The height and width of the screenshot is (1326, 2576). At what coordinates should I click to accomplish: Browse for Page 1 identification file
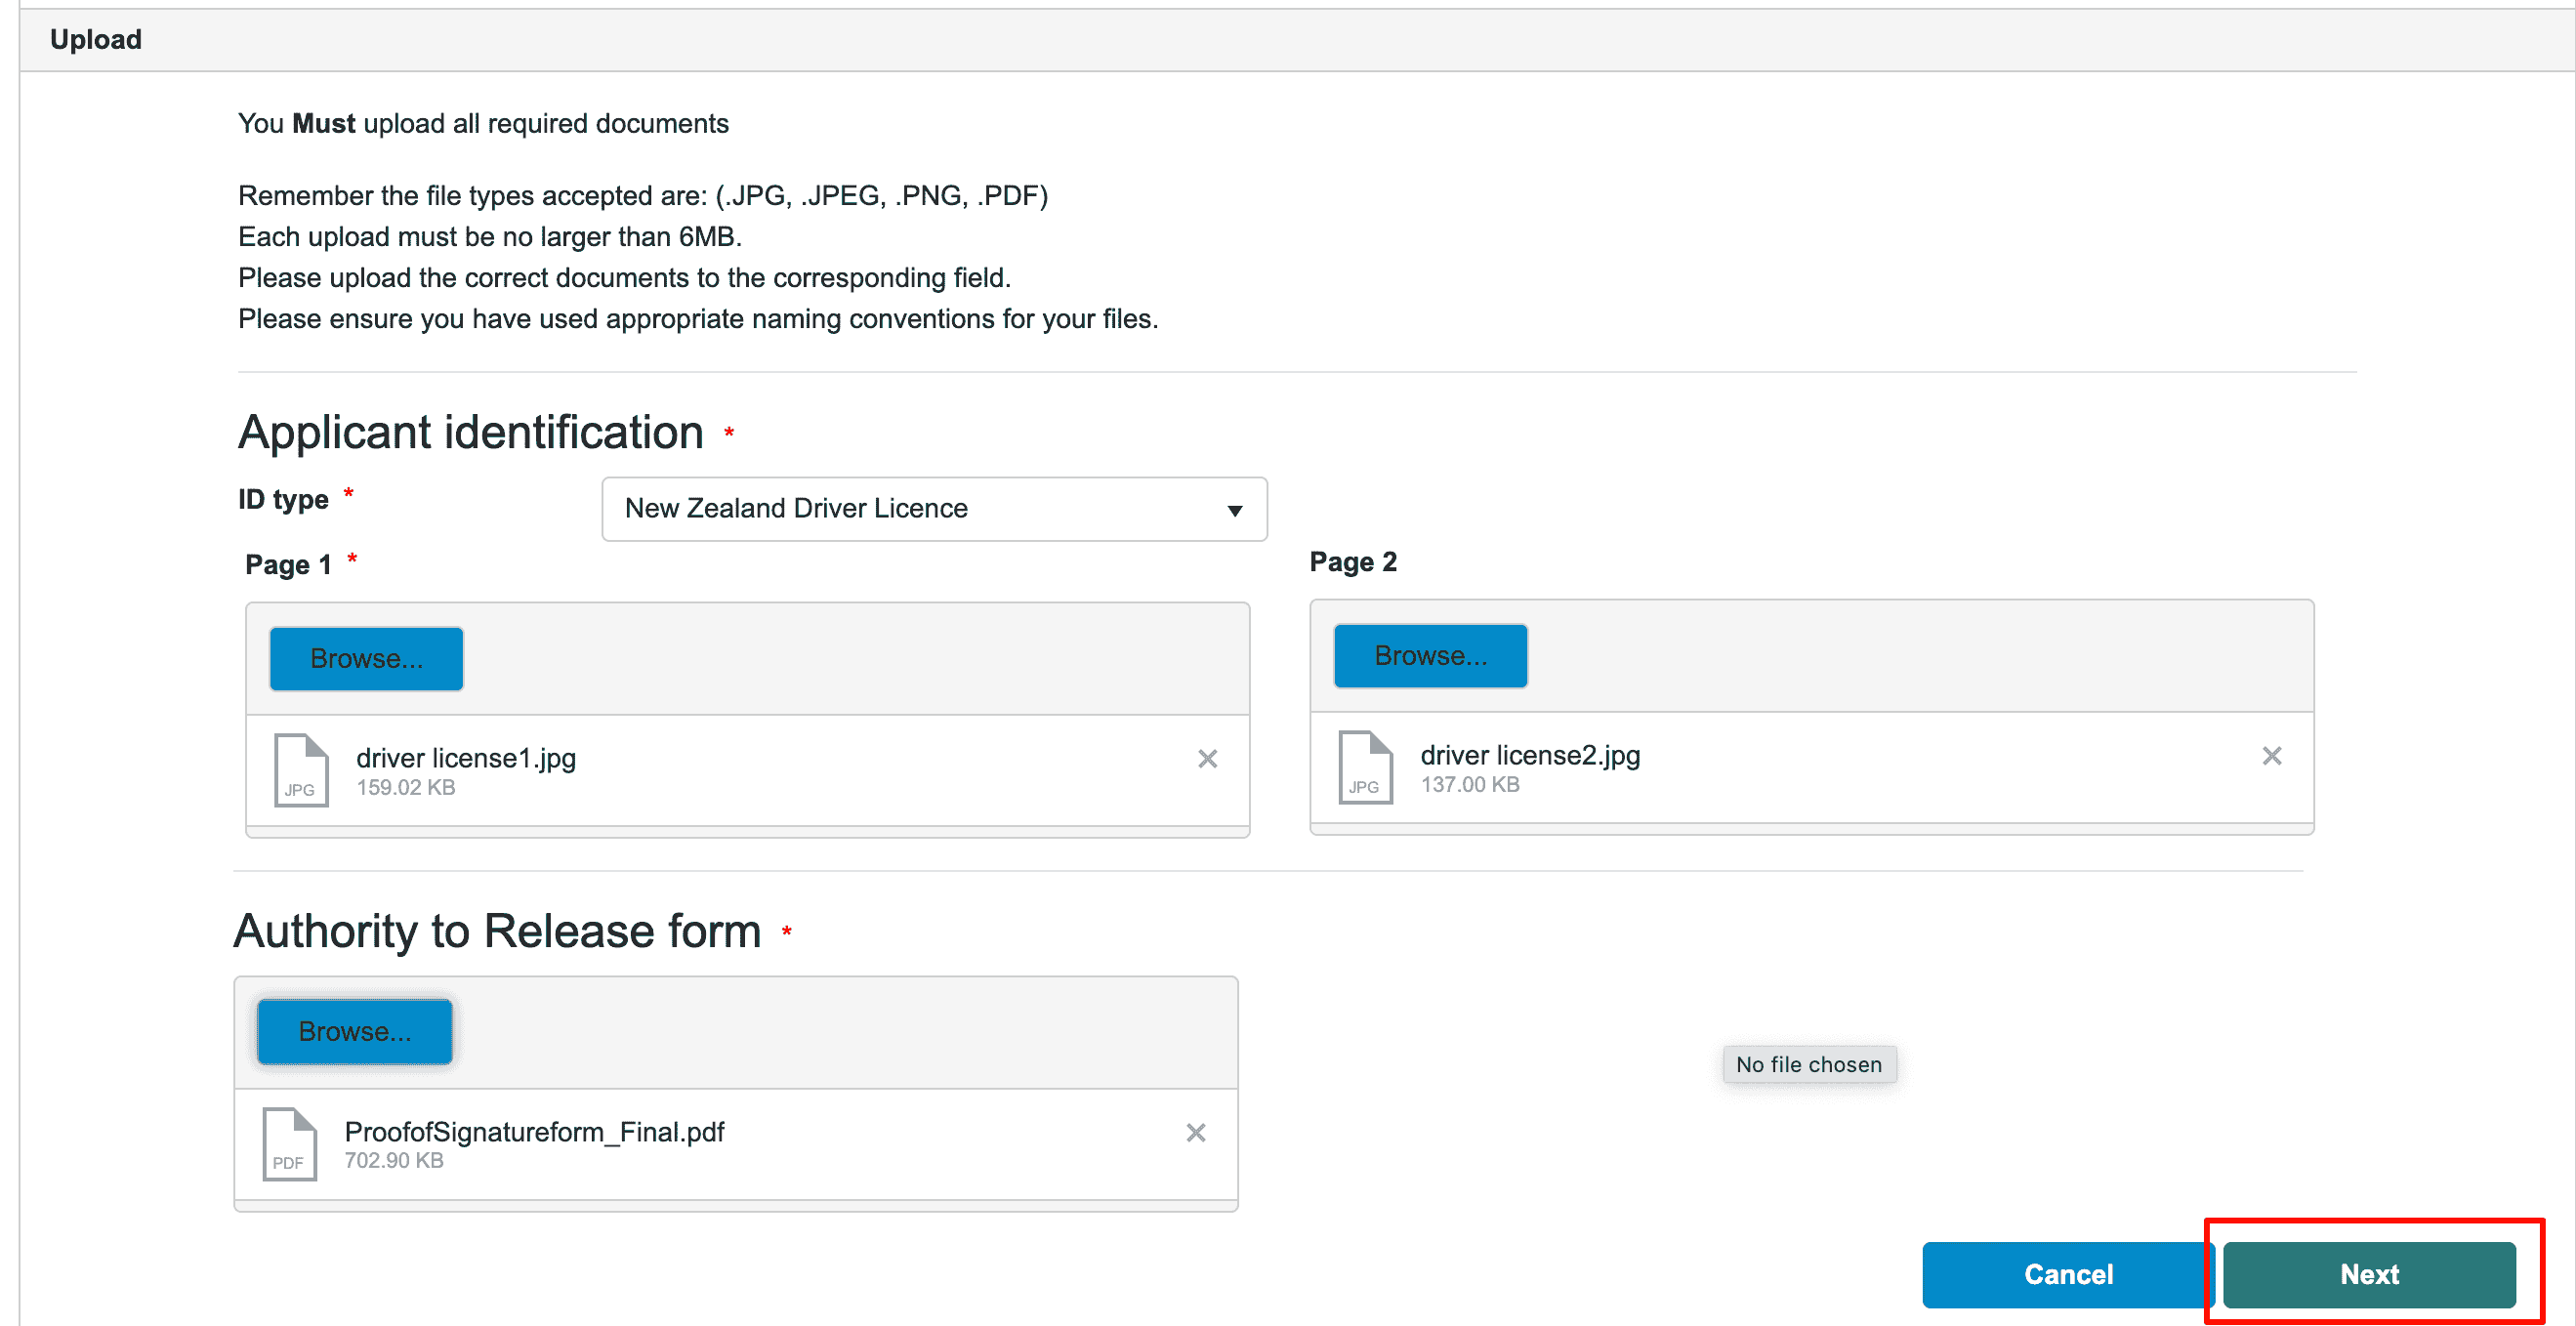[366, 659]
